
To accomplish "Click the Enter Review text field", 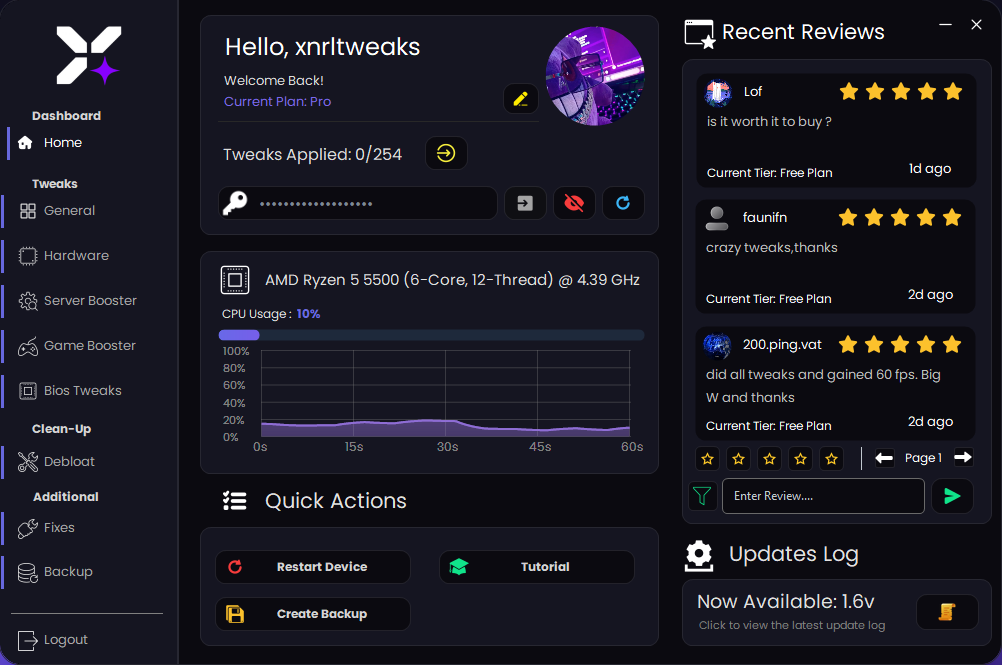I will (822, 496).
